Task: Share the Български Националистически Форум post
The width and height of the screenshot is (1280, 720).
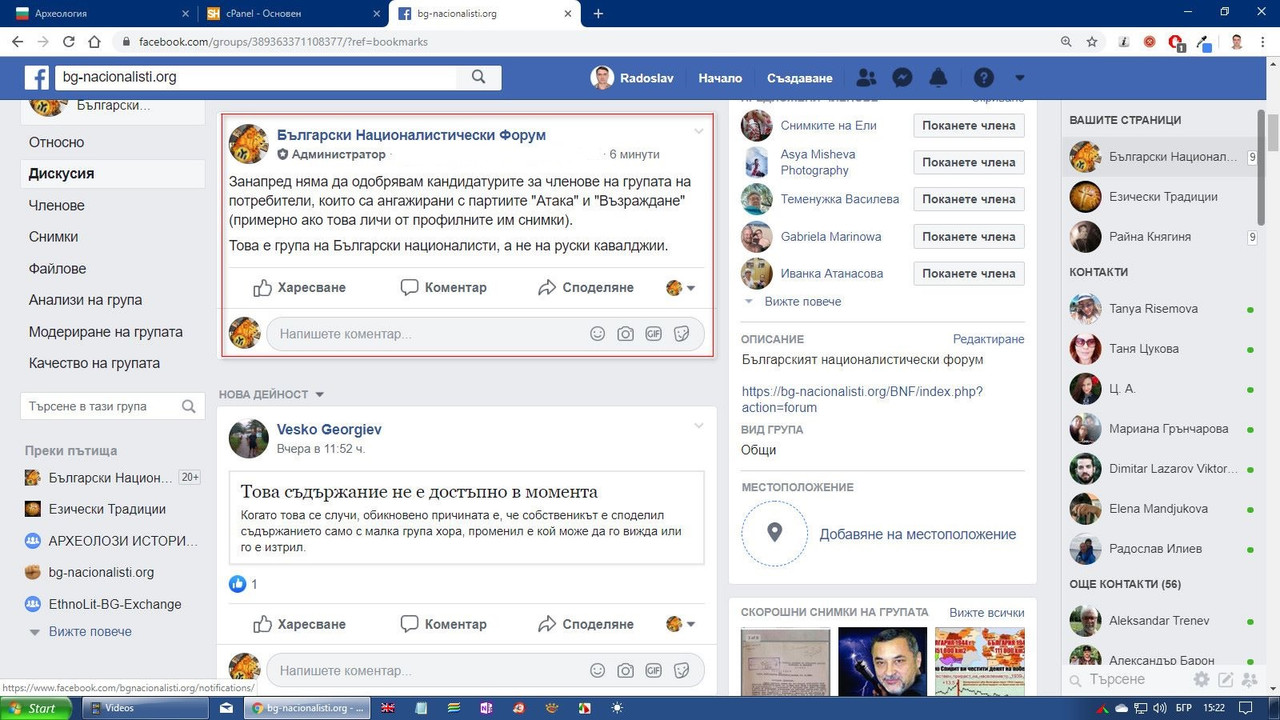Action: [x=585, y=288]
